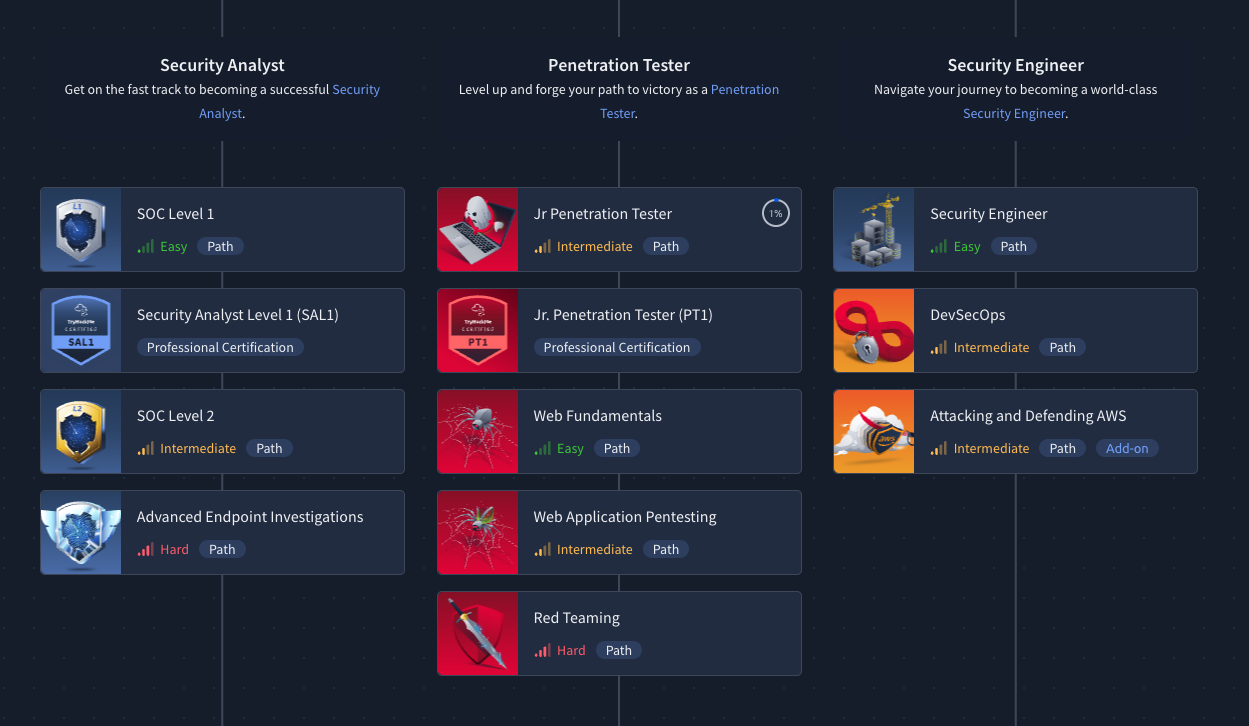Click the Easy label on Security Engineer card
Screen dimensions: 1249x726
(x=967, y=246)
